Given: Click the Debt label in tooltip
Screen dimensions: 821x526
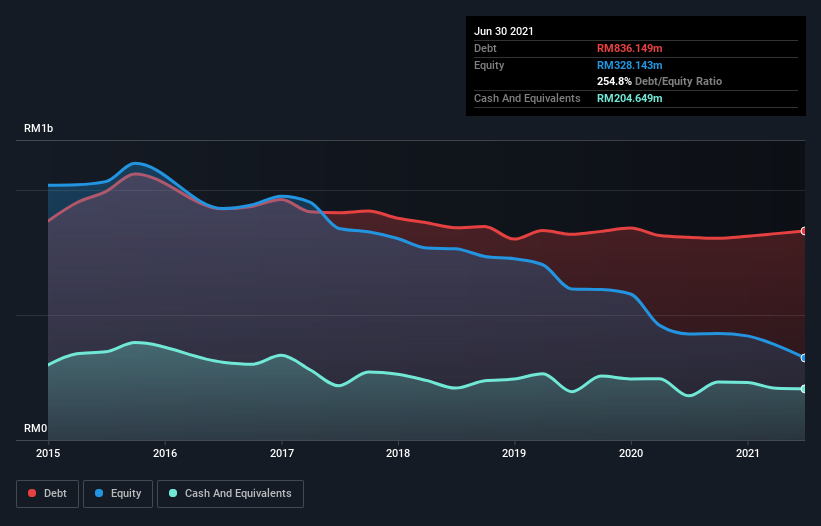Looking at the screenshot, I should coord(485,48).
